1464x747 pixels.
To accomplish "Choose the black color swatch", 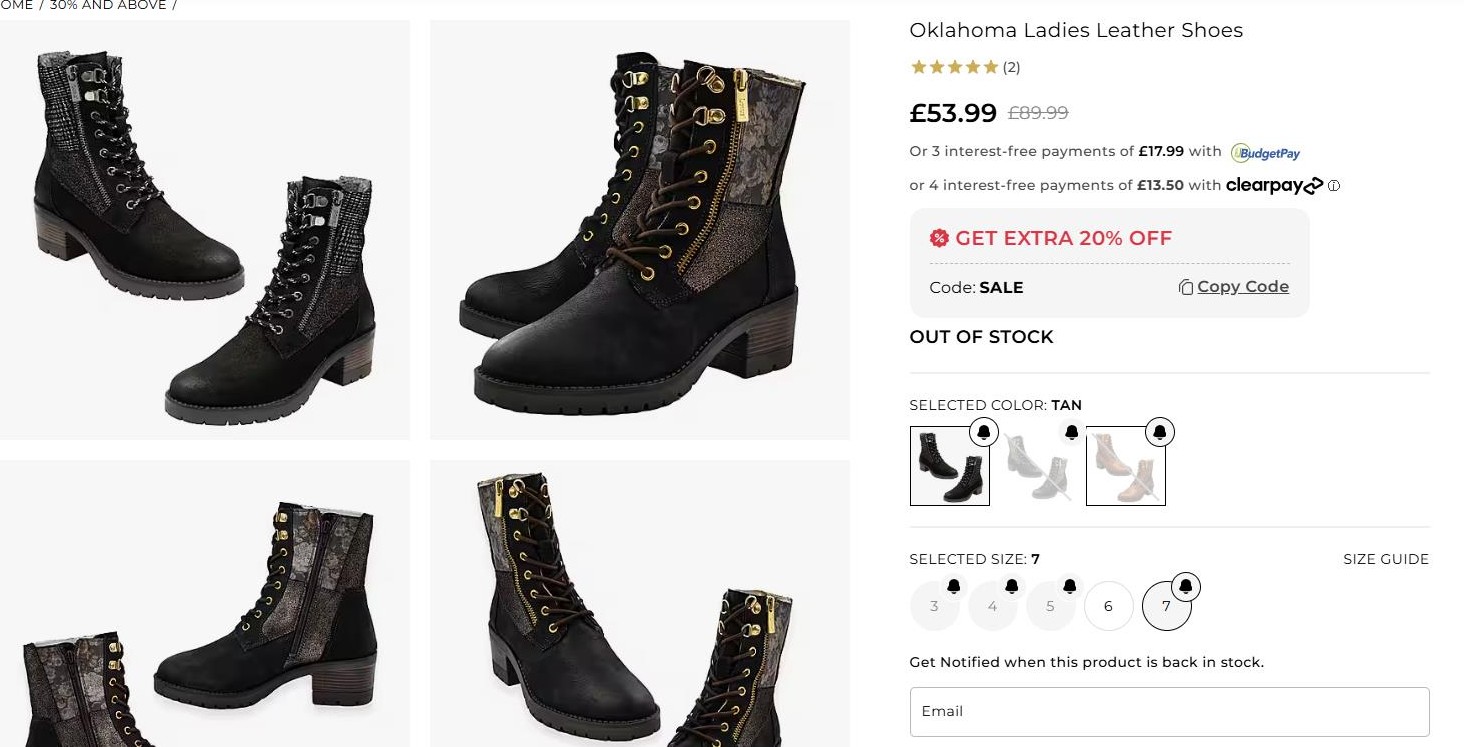I will point(949,466).
